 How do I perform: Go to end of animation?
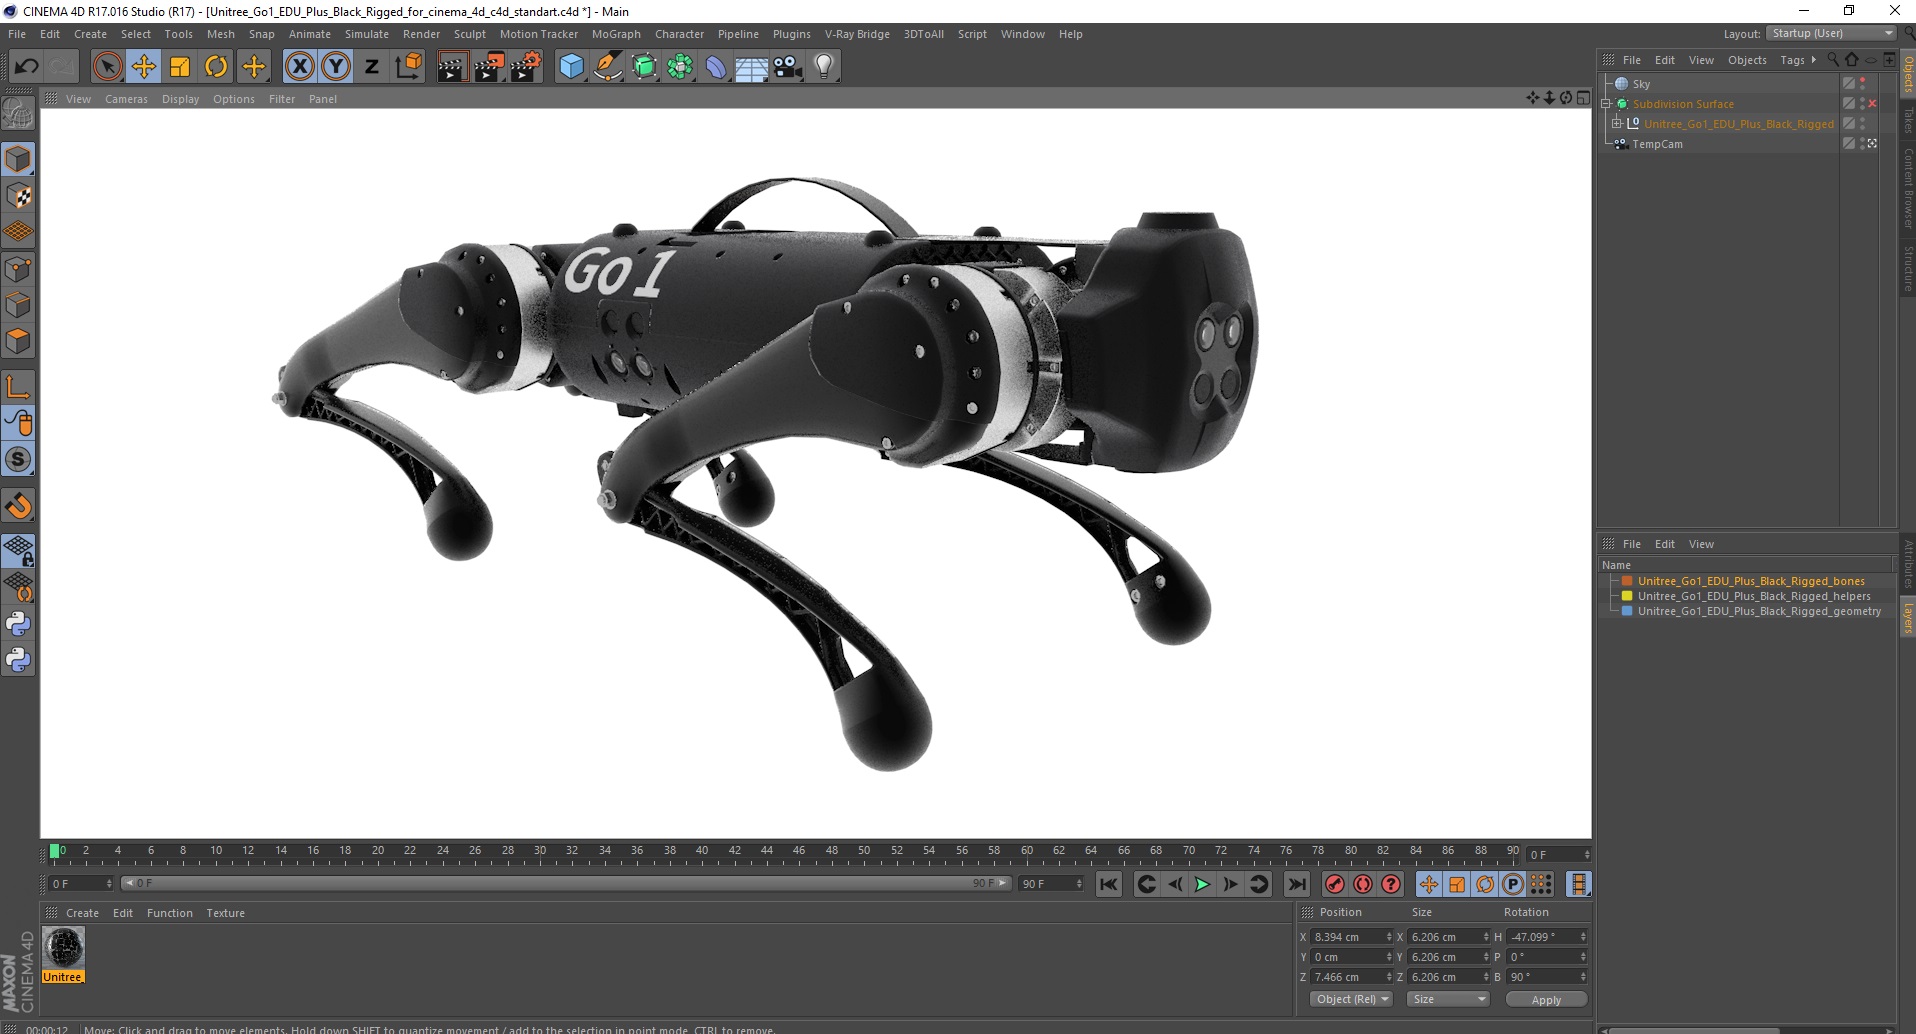coord(1297,884)
